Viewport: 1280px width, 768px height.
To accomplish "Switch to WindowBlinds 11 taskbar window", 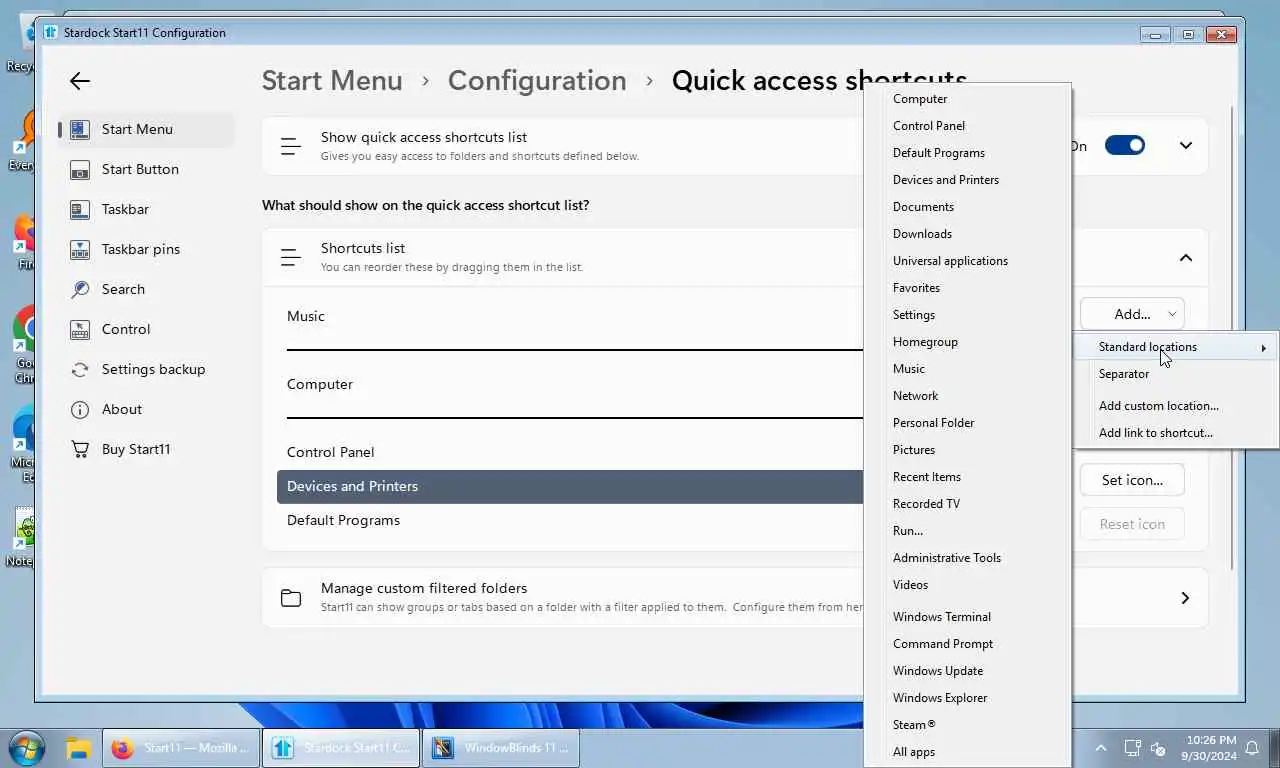I will (502, 748).
